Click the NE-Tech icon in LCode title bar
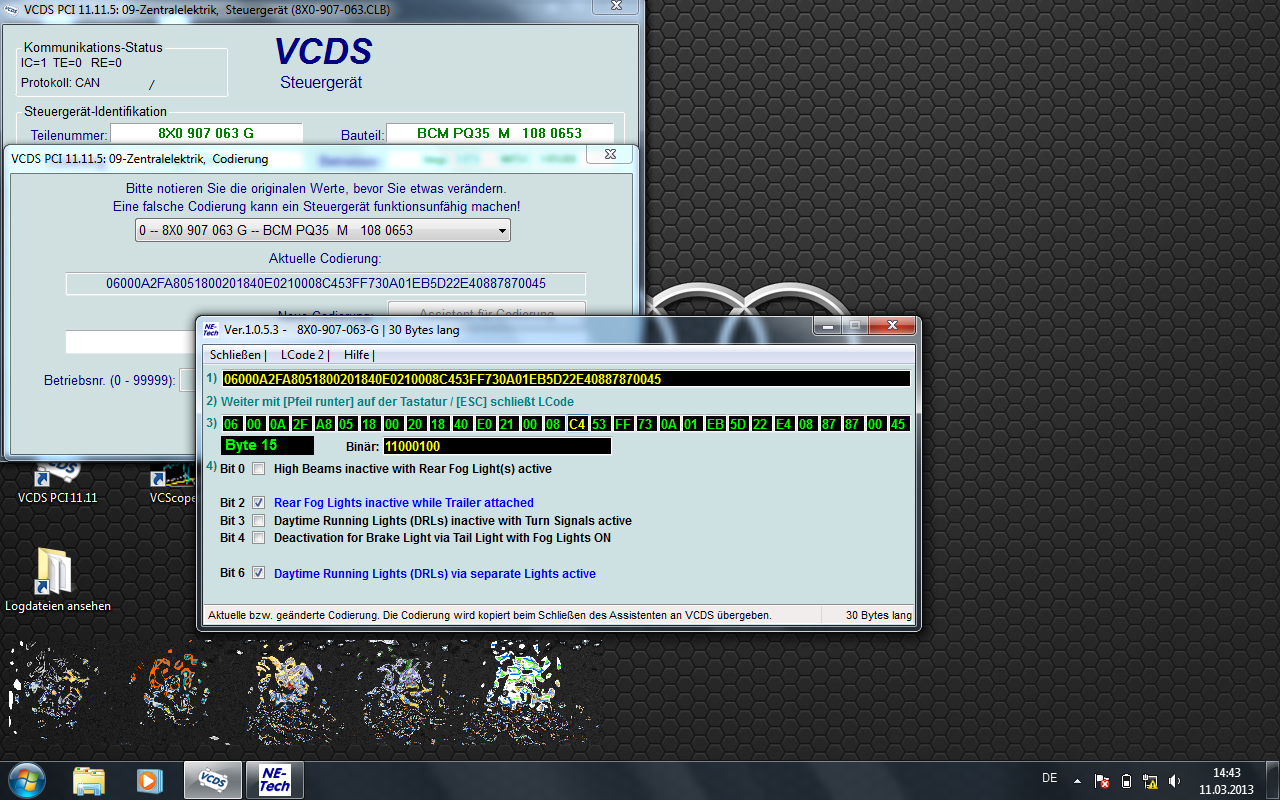Image resolution: width=1280 pixels, height=800 pixels. tap(211, 329)
